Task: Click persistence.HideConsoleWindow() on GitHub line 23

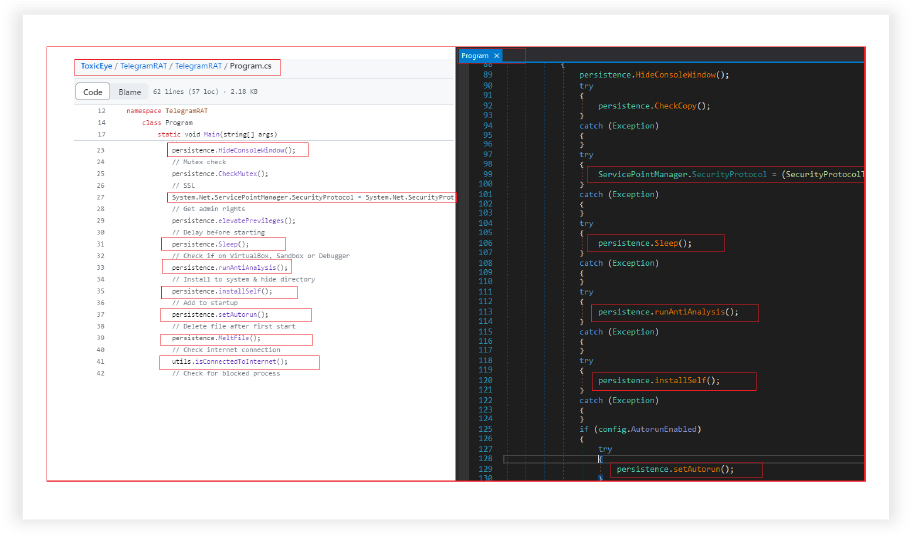Action: pos(234,150)
